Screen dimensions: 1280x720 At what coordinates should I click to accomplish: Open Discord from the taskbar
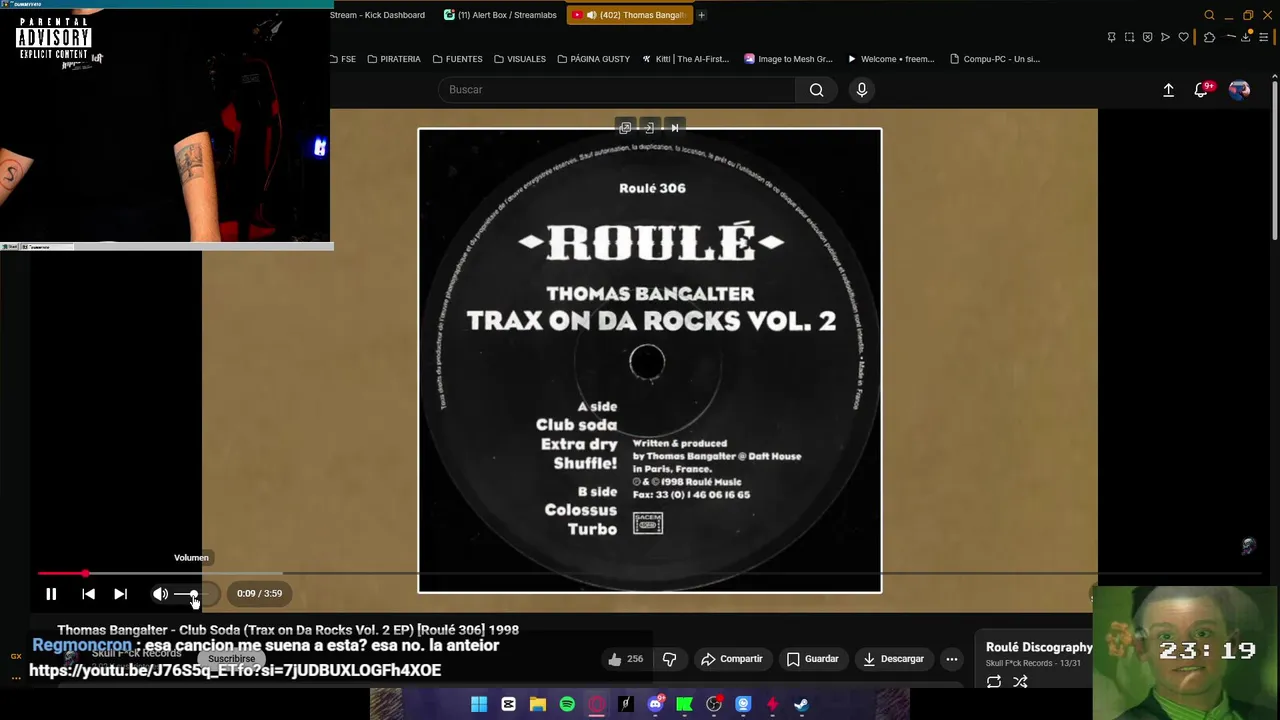655,704
